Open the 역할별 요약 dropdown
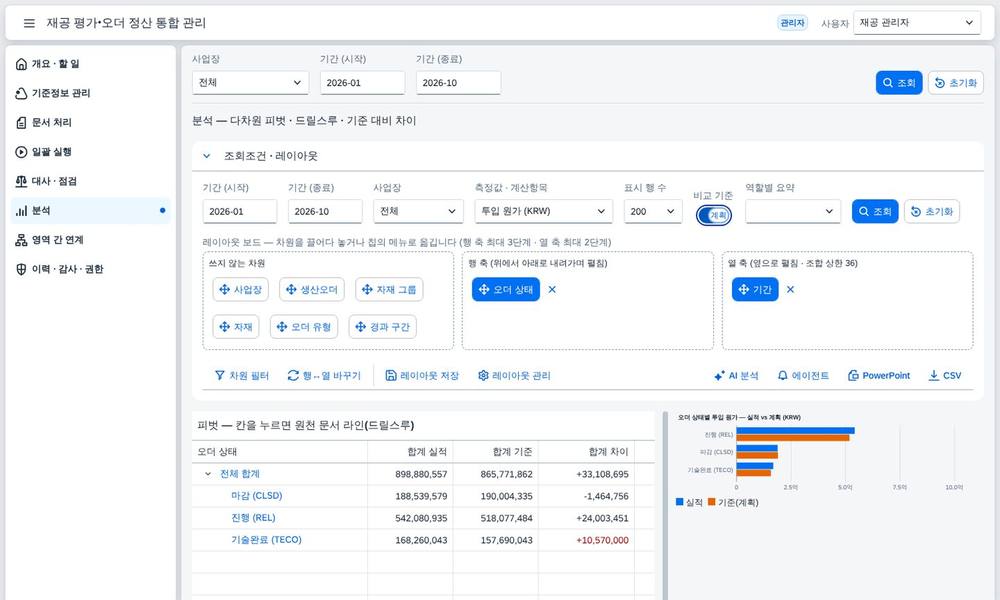 [x=792, y=212]
